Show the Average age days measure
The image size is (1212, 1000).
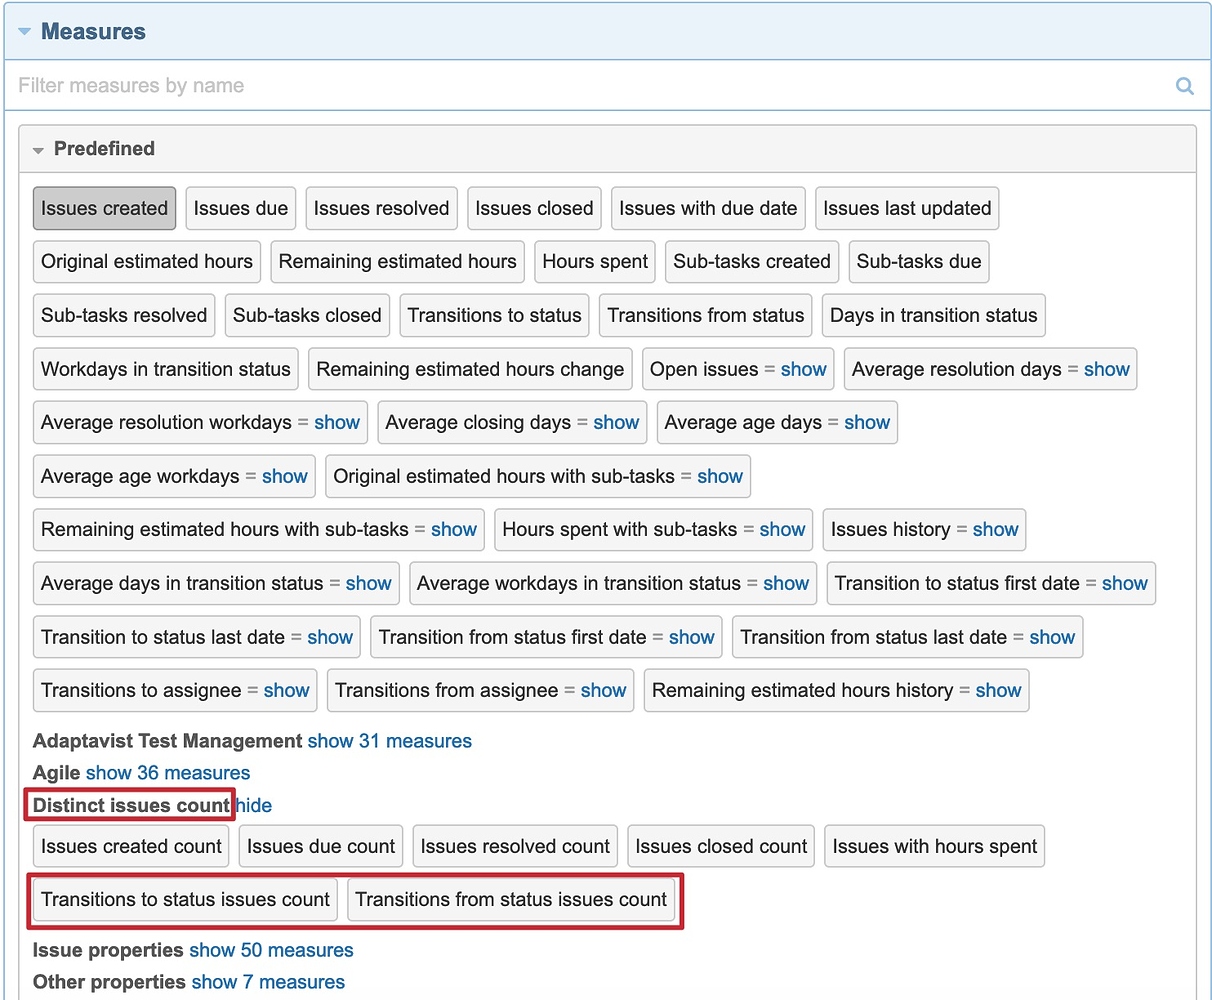(x=867, y=422)
